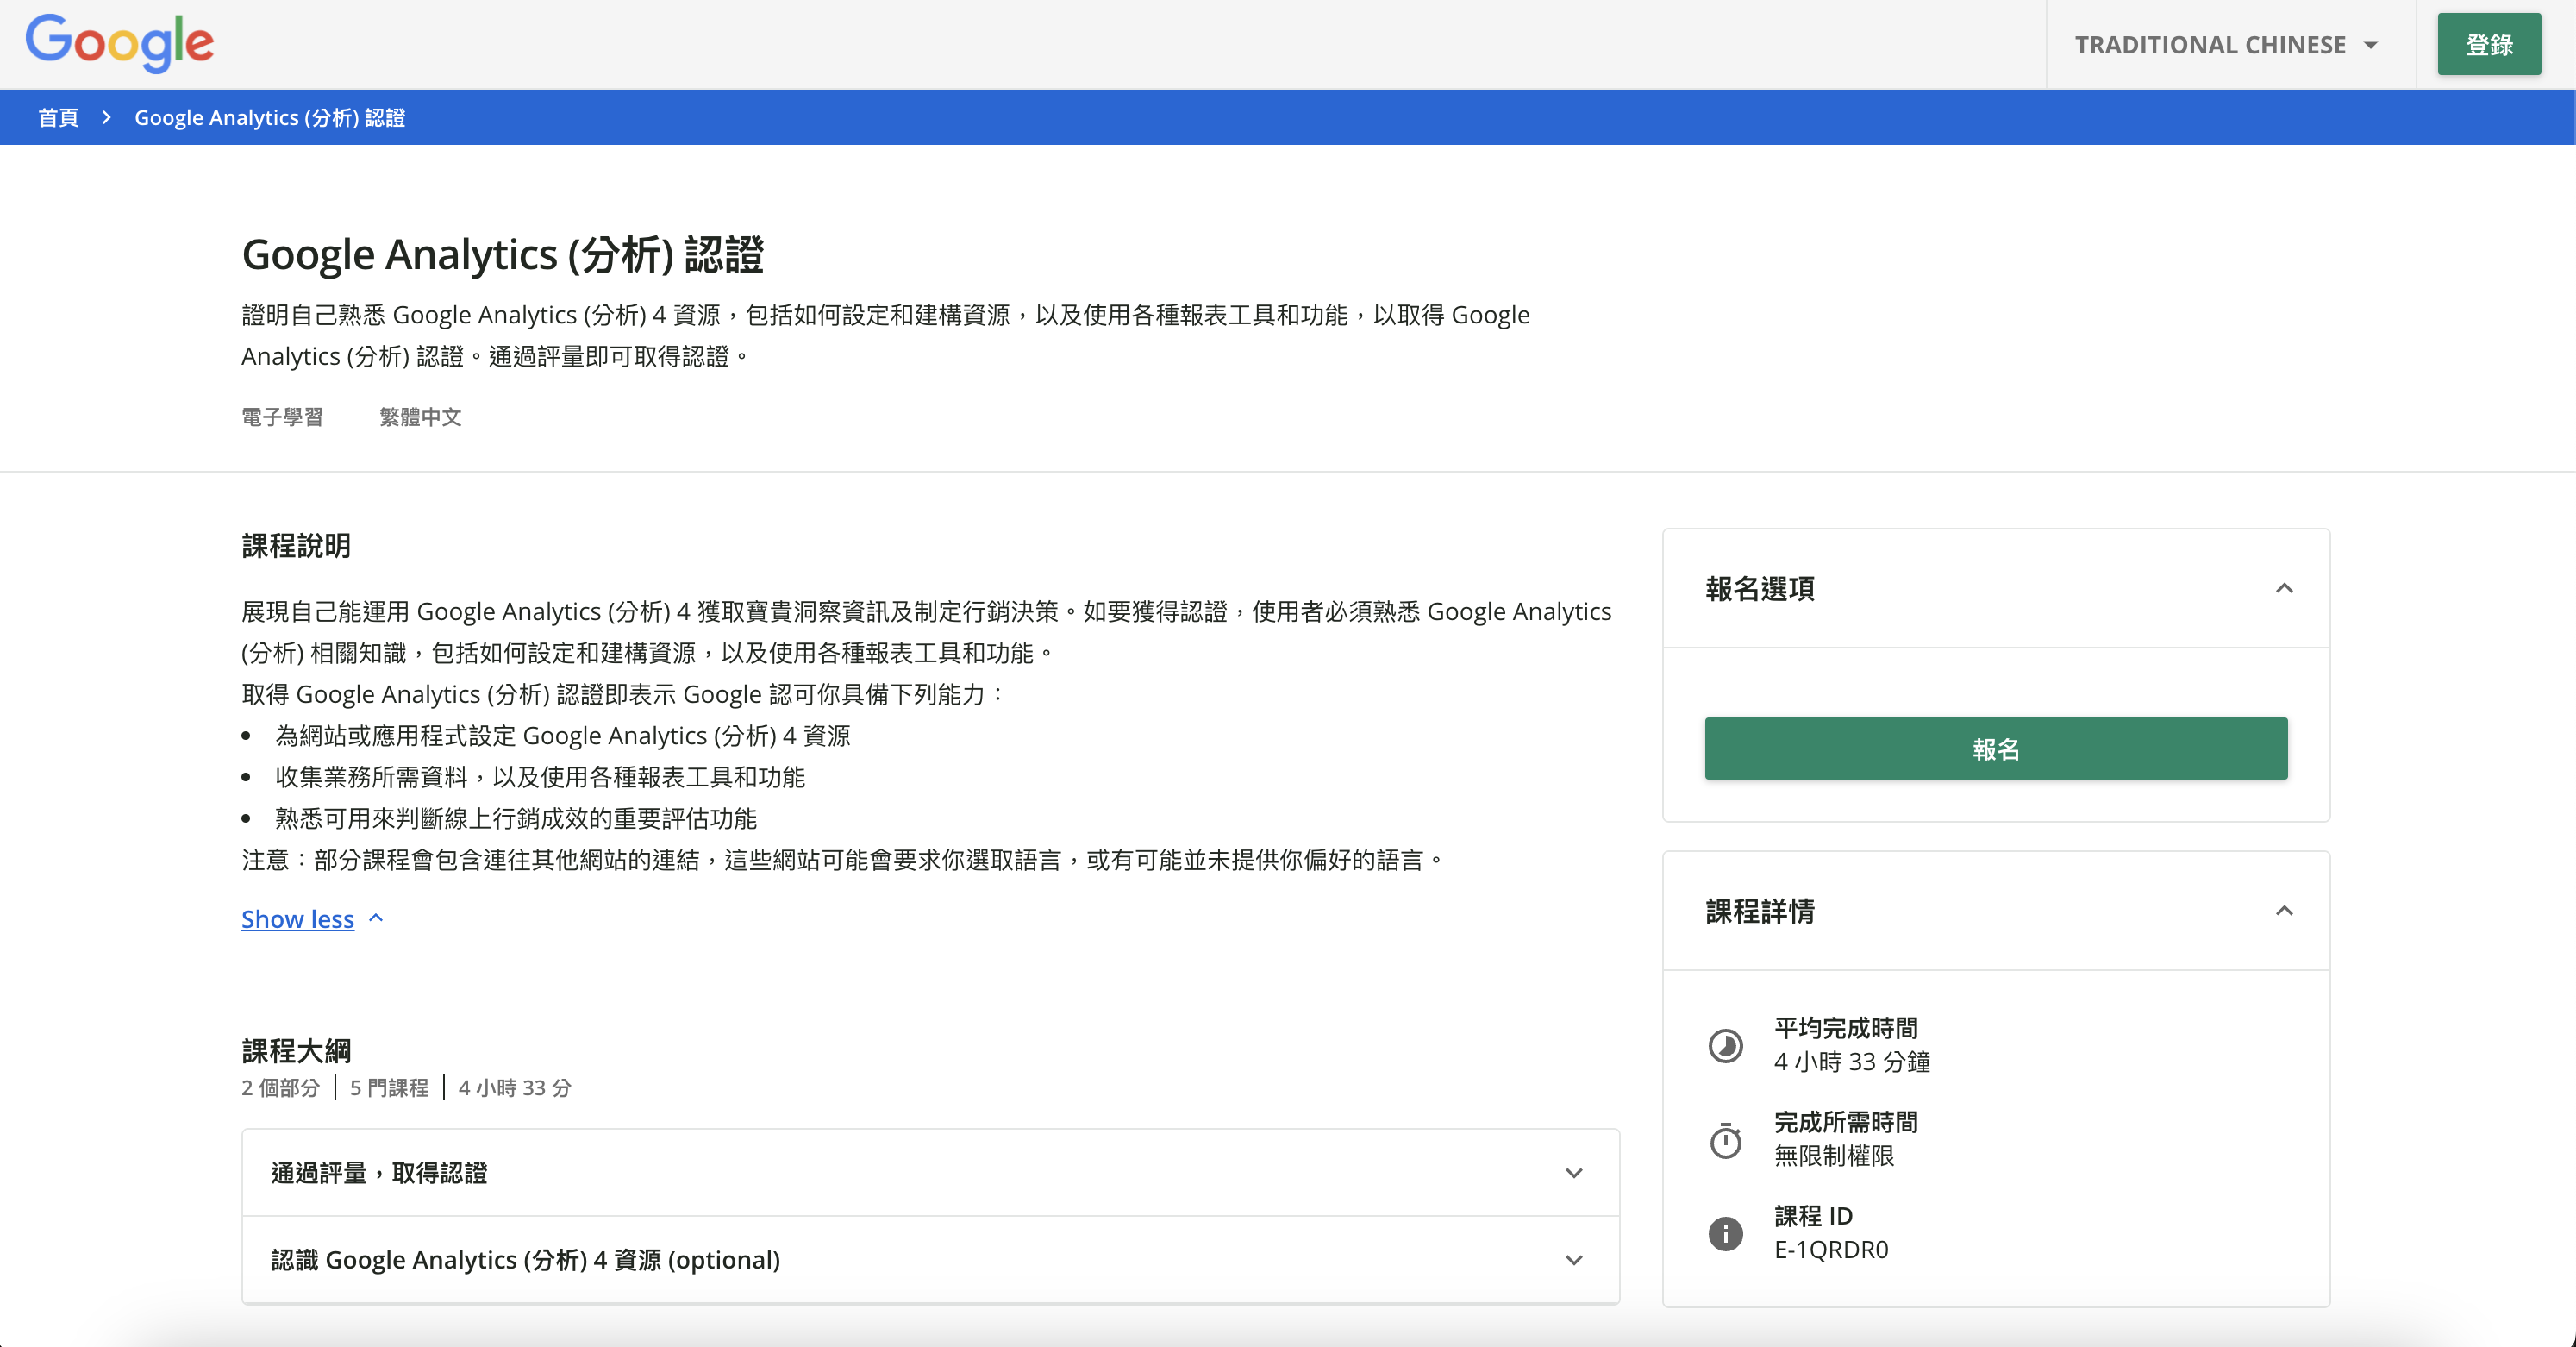Click the stopwatch icon beside 完成所需時間
2576x1347 pixels.
coord(1725,1140)
